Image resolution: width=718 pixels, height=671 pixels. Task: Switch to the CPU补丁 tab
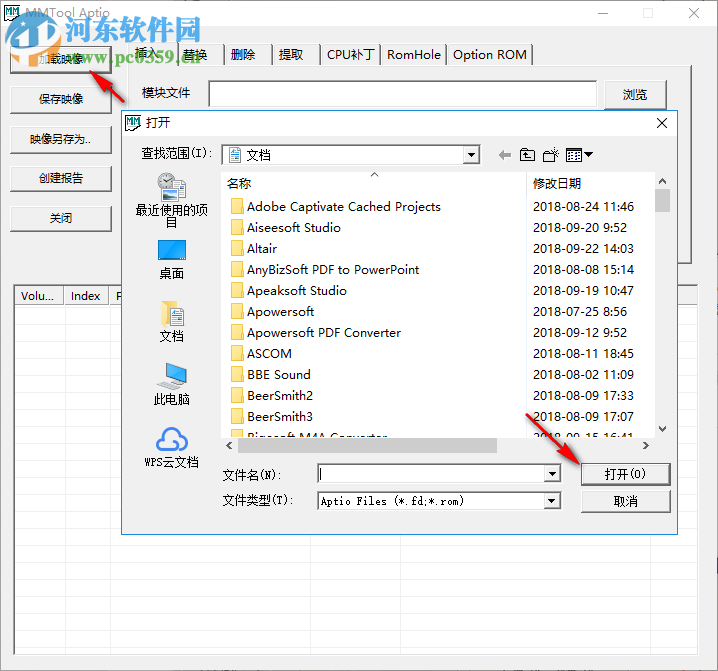(351, 55)
